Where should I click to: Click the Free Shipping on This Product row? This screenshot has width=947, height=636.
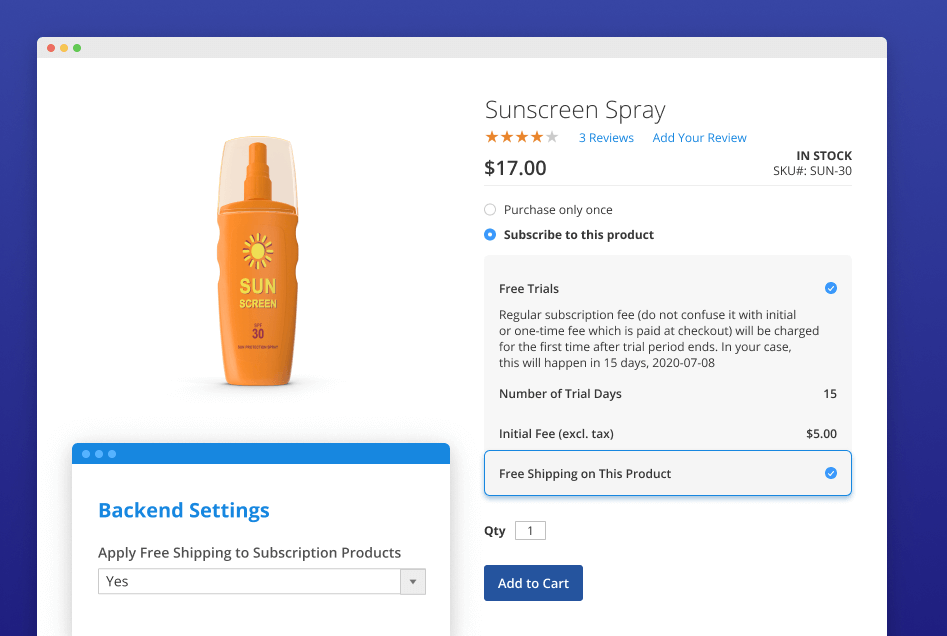tap(640, 473)
